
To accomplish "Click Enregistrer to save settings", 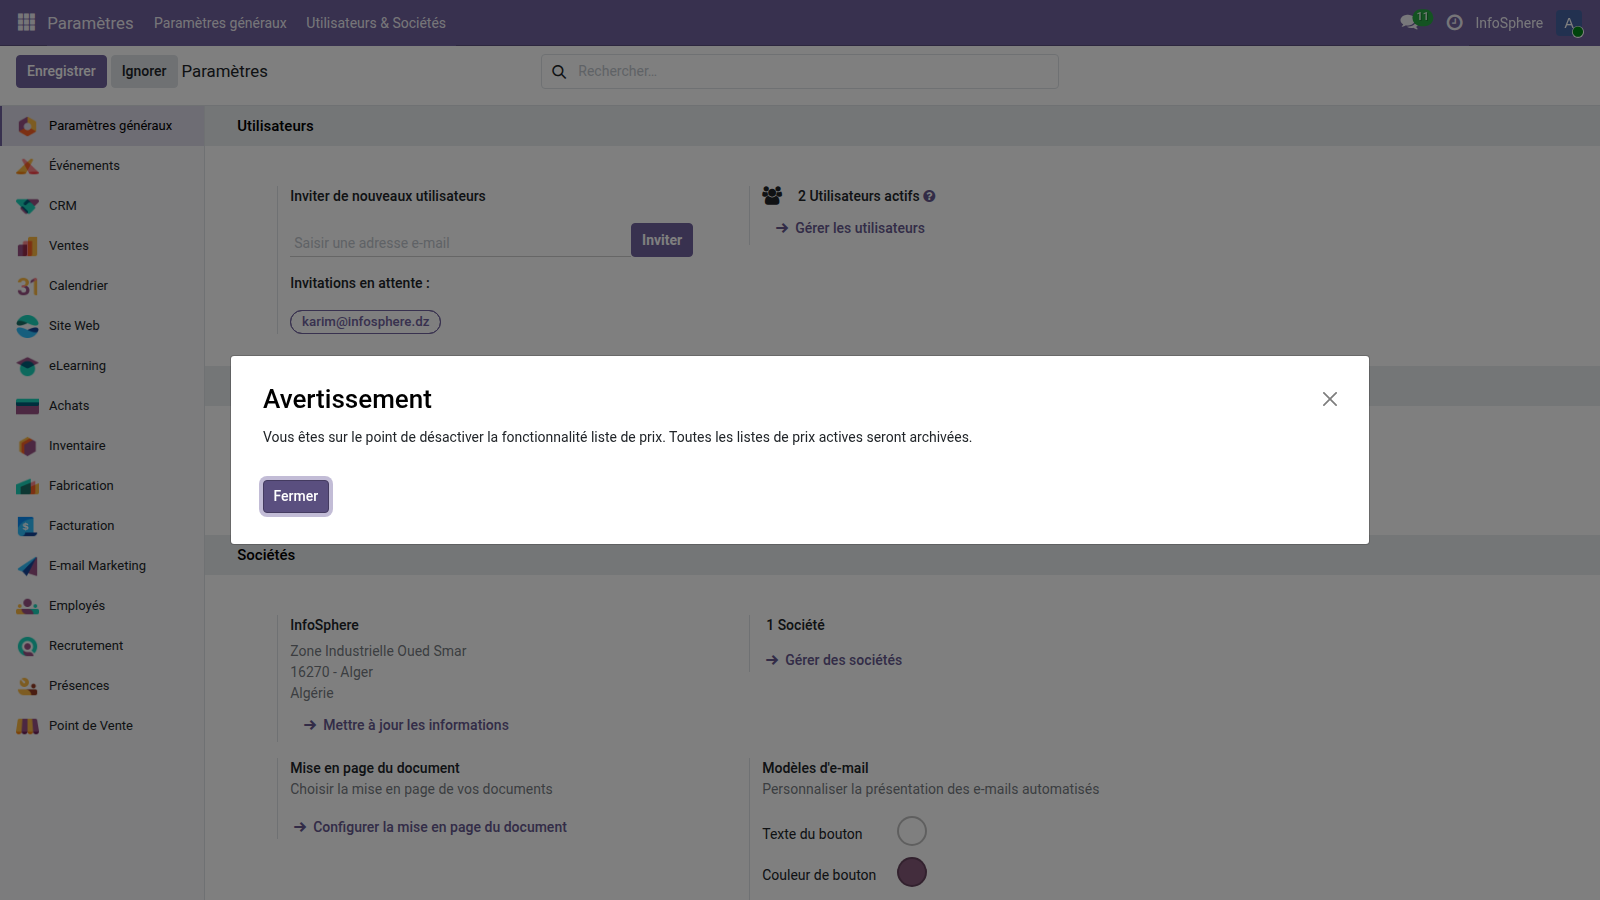I will tap(61, 71).
